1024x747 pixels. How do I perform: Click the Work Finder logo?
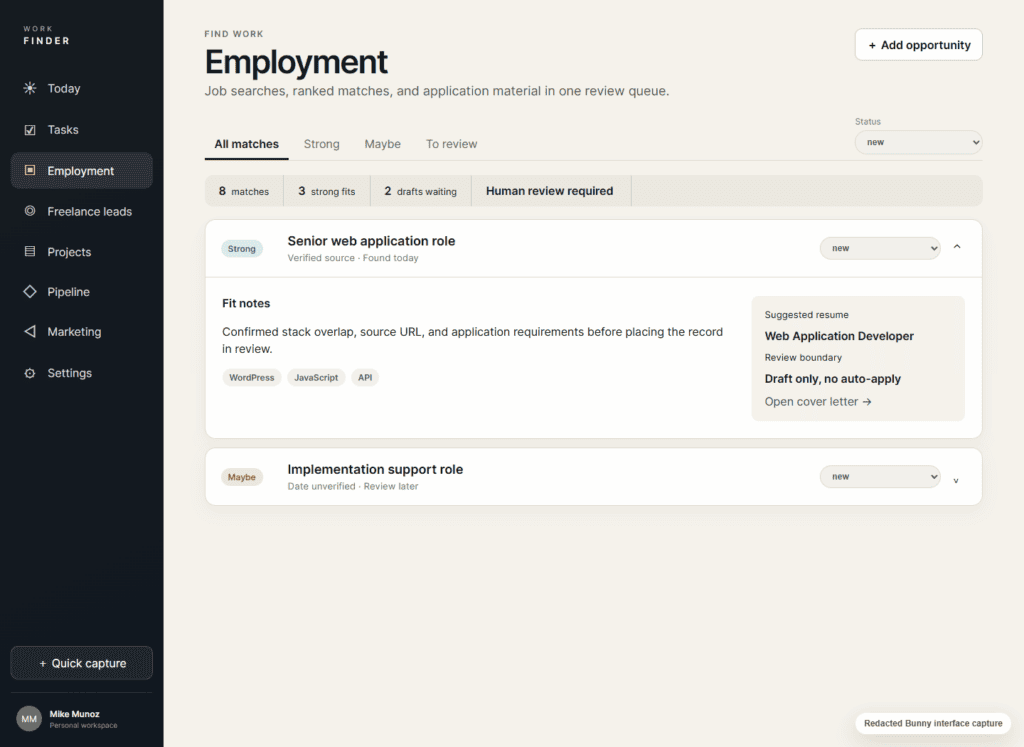[x=46, y=35]
